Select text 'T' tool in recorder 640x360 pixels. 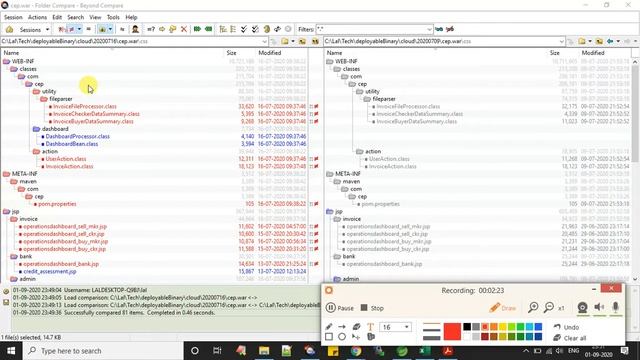[370, 327]
